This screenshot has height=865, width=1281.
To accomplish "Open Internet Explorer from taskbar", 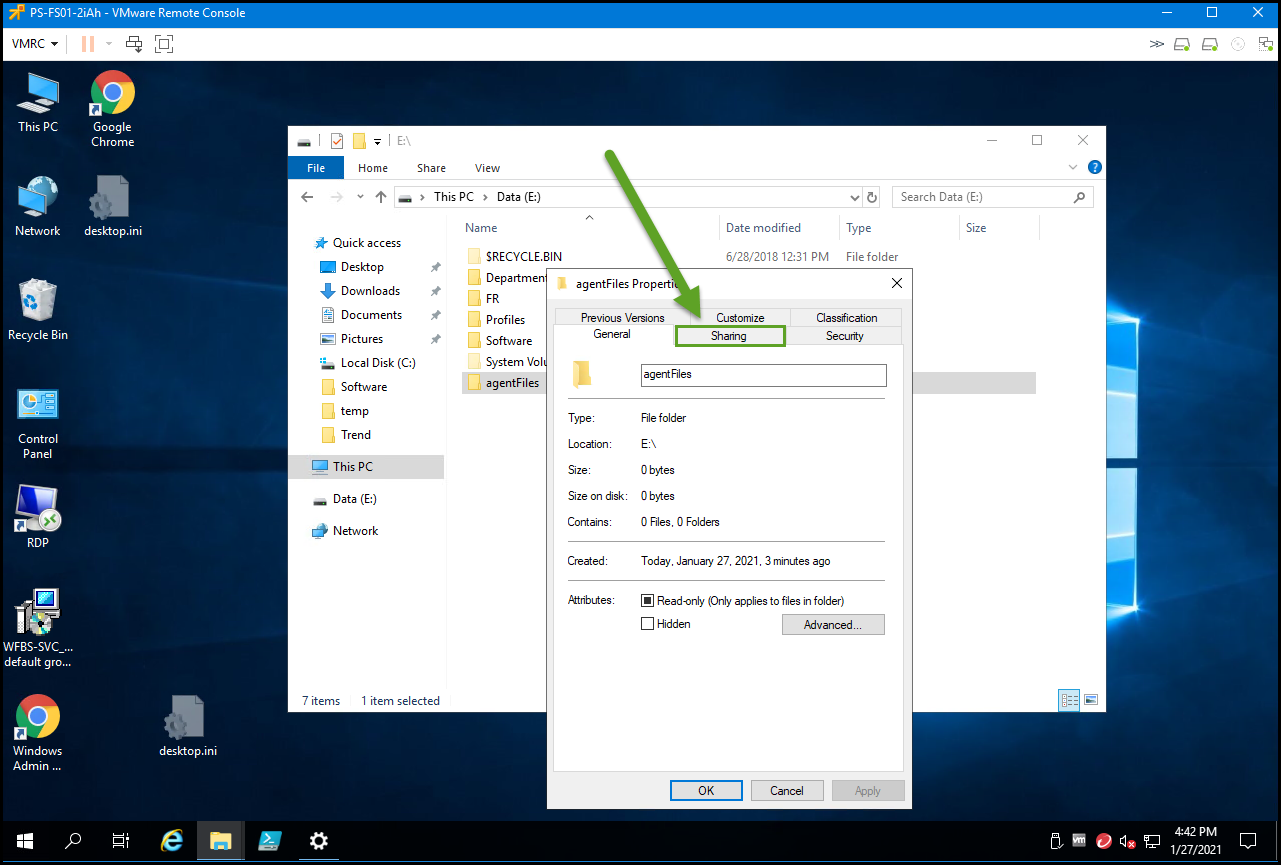I will click(172, 841).
